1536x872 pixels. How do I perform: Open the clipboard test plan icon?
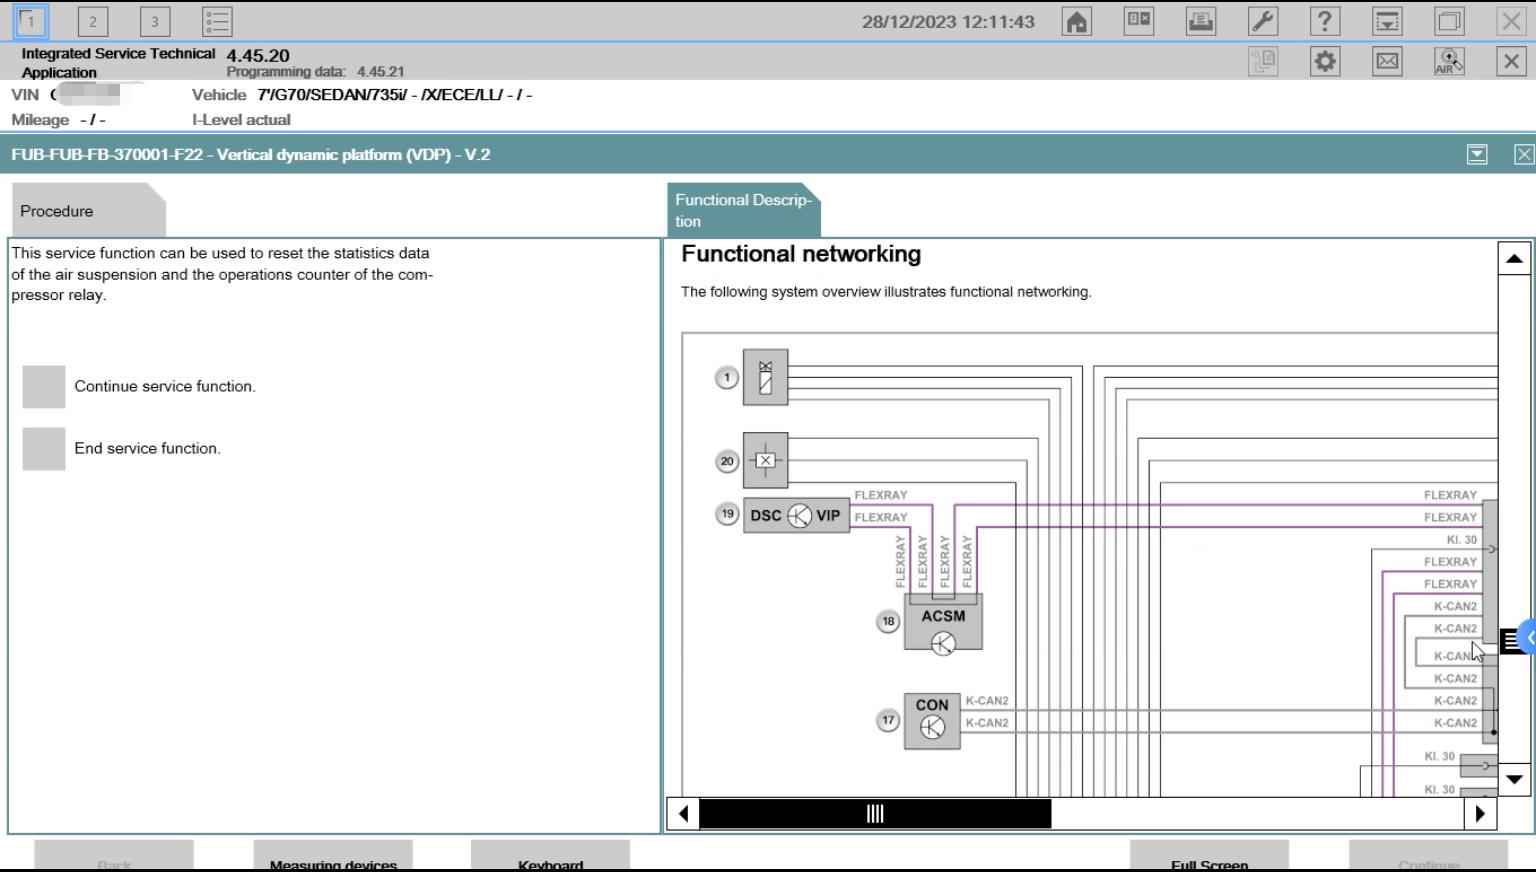[1263, 62]
